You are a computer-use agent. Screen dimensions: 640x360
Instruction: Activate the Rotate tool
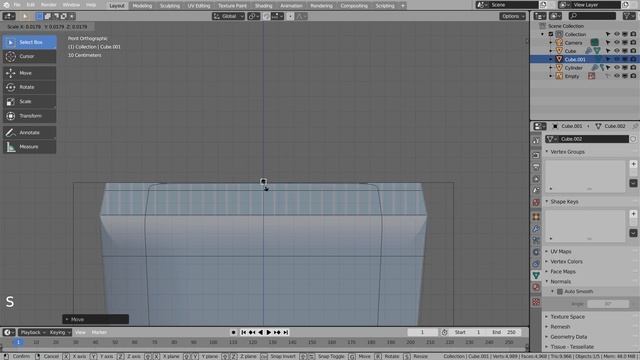coord(29,87)
